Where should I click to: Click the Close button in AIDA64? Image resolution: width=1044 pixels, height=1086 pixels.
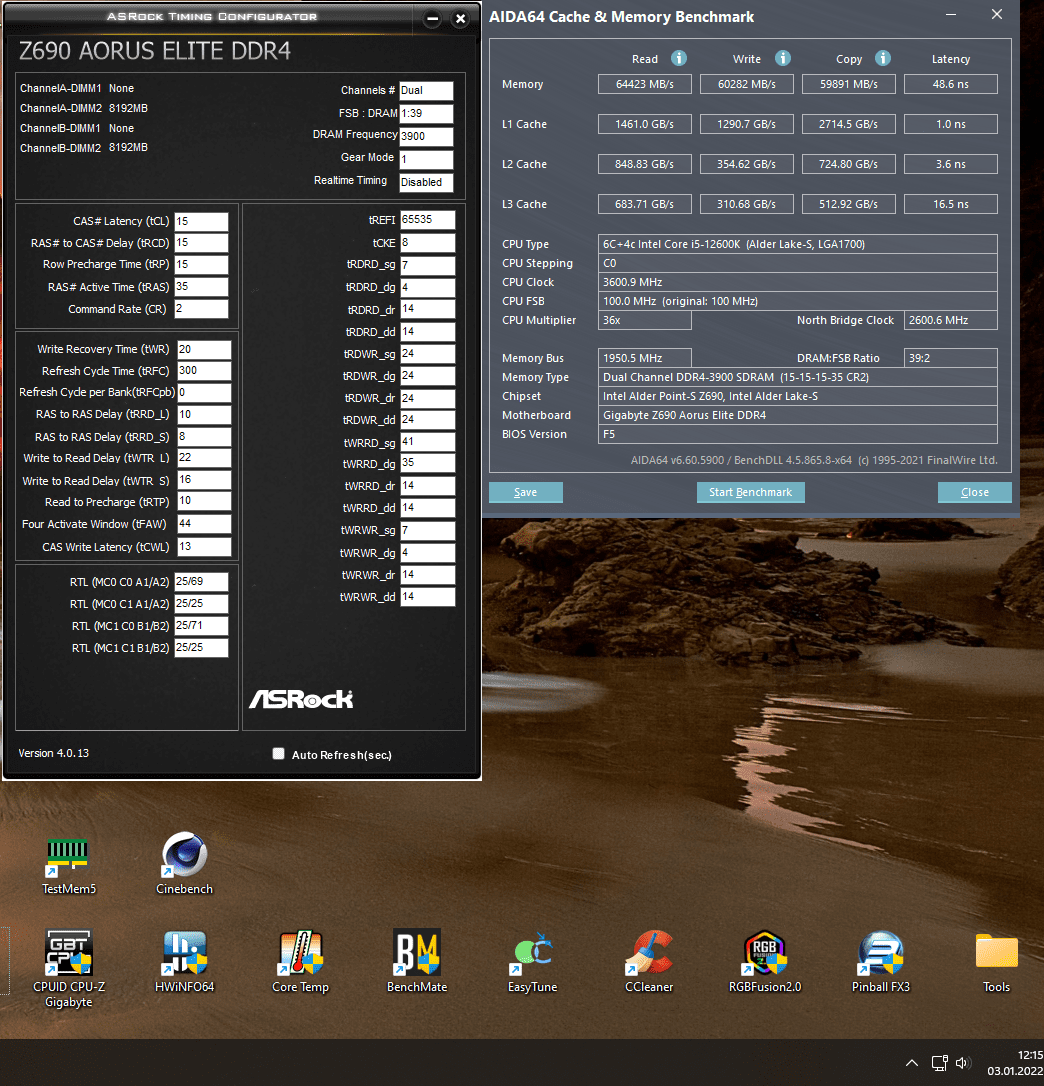pos(975,492)
